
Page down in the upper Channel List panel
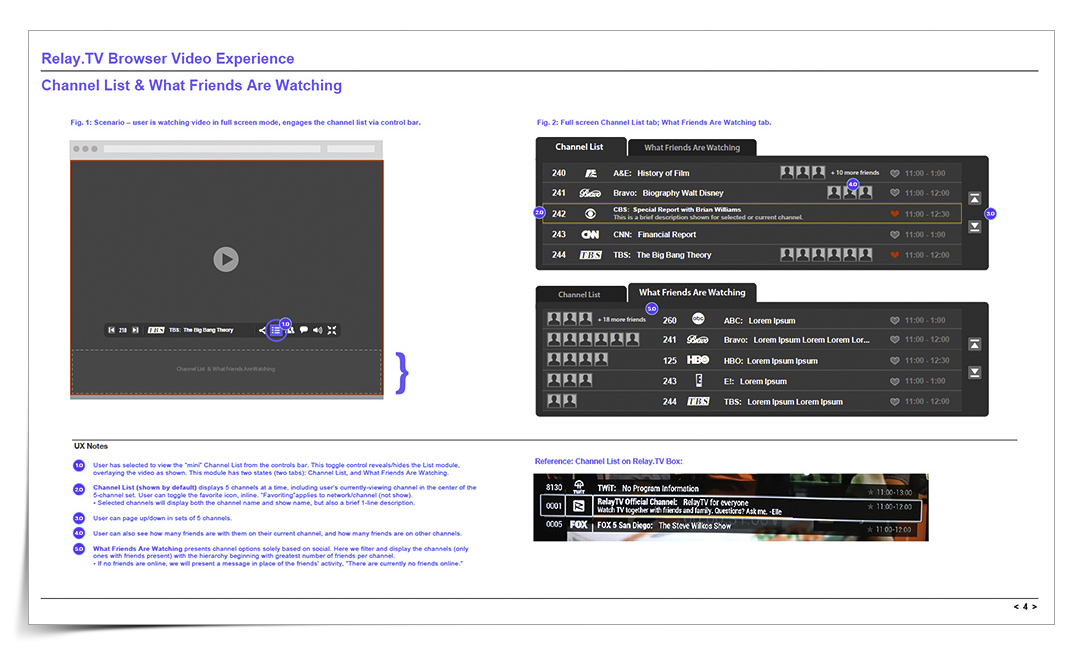(974, 226)
